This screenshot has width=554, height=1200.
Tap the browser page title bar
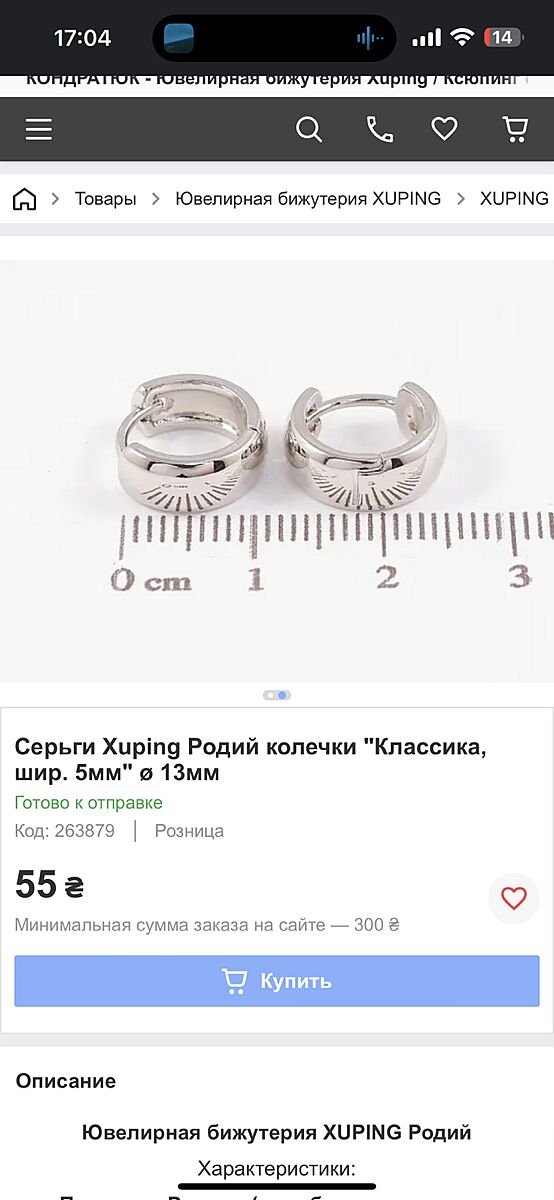277,80
